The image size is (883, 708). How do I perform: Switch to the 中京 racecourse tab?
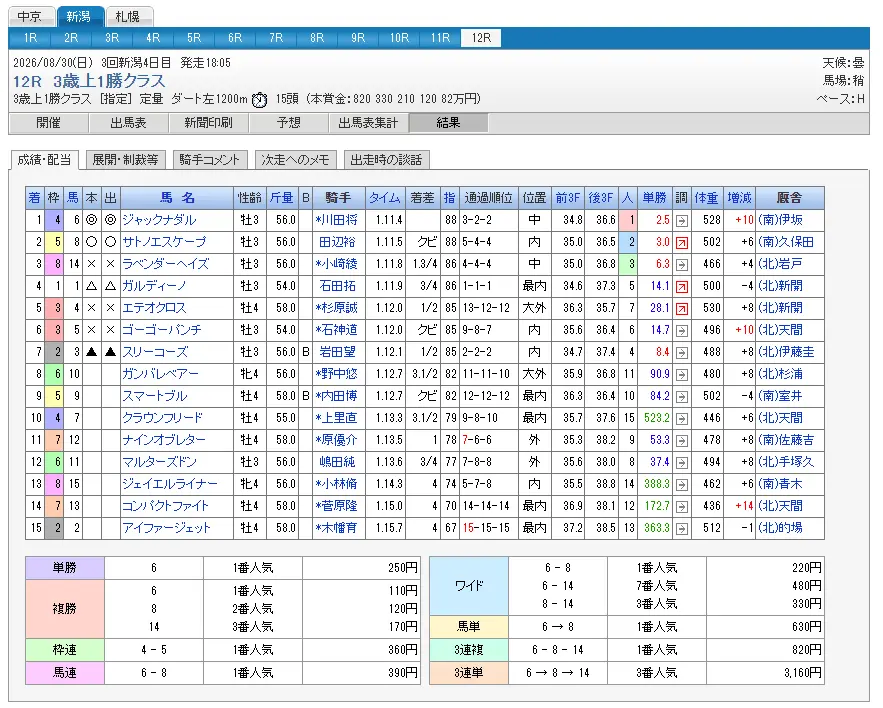pyautogui.click(x=31, y=16)
